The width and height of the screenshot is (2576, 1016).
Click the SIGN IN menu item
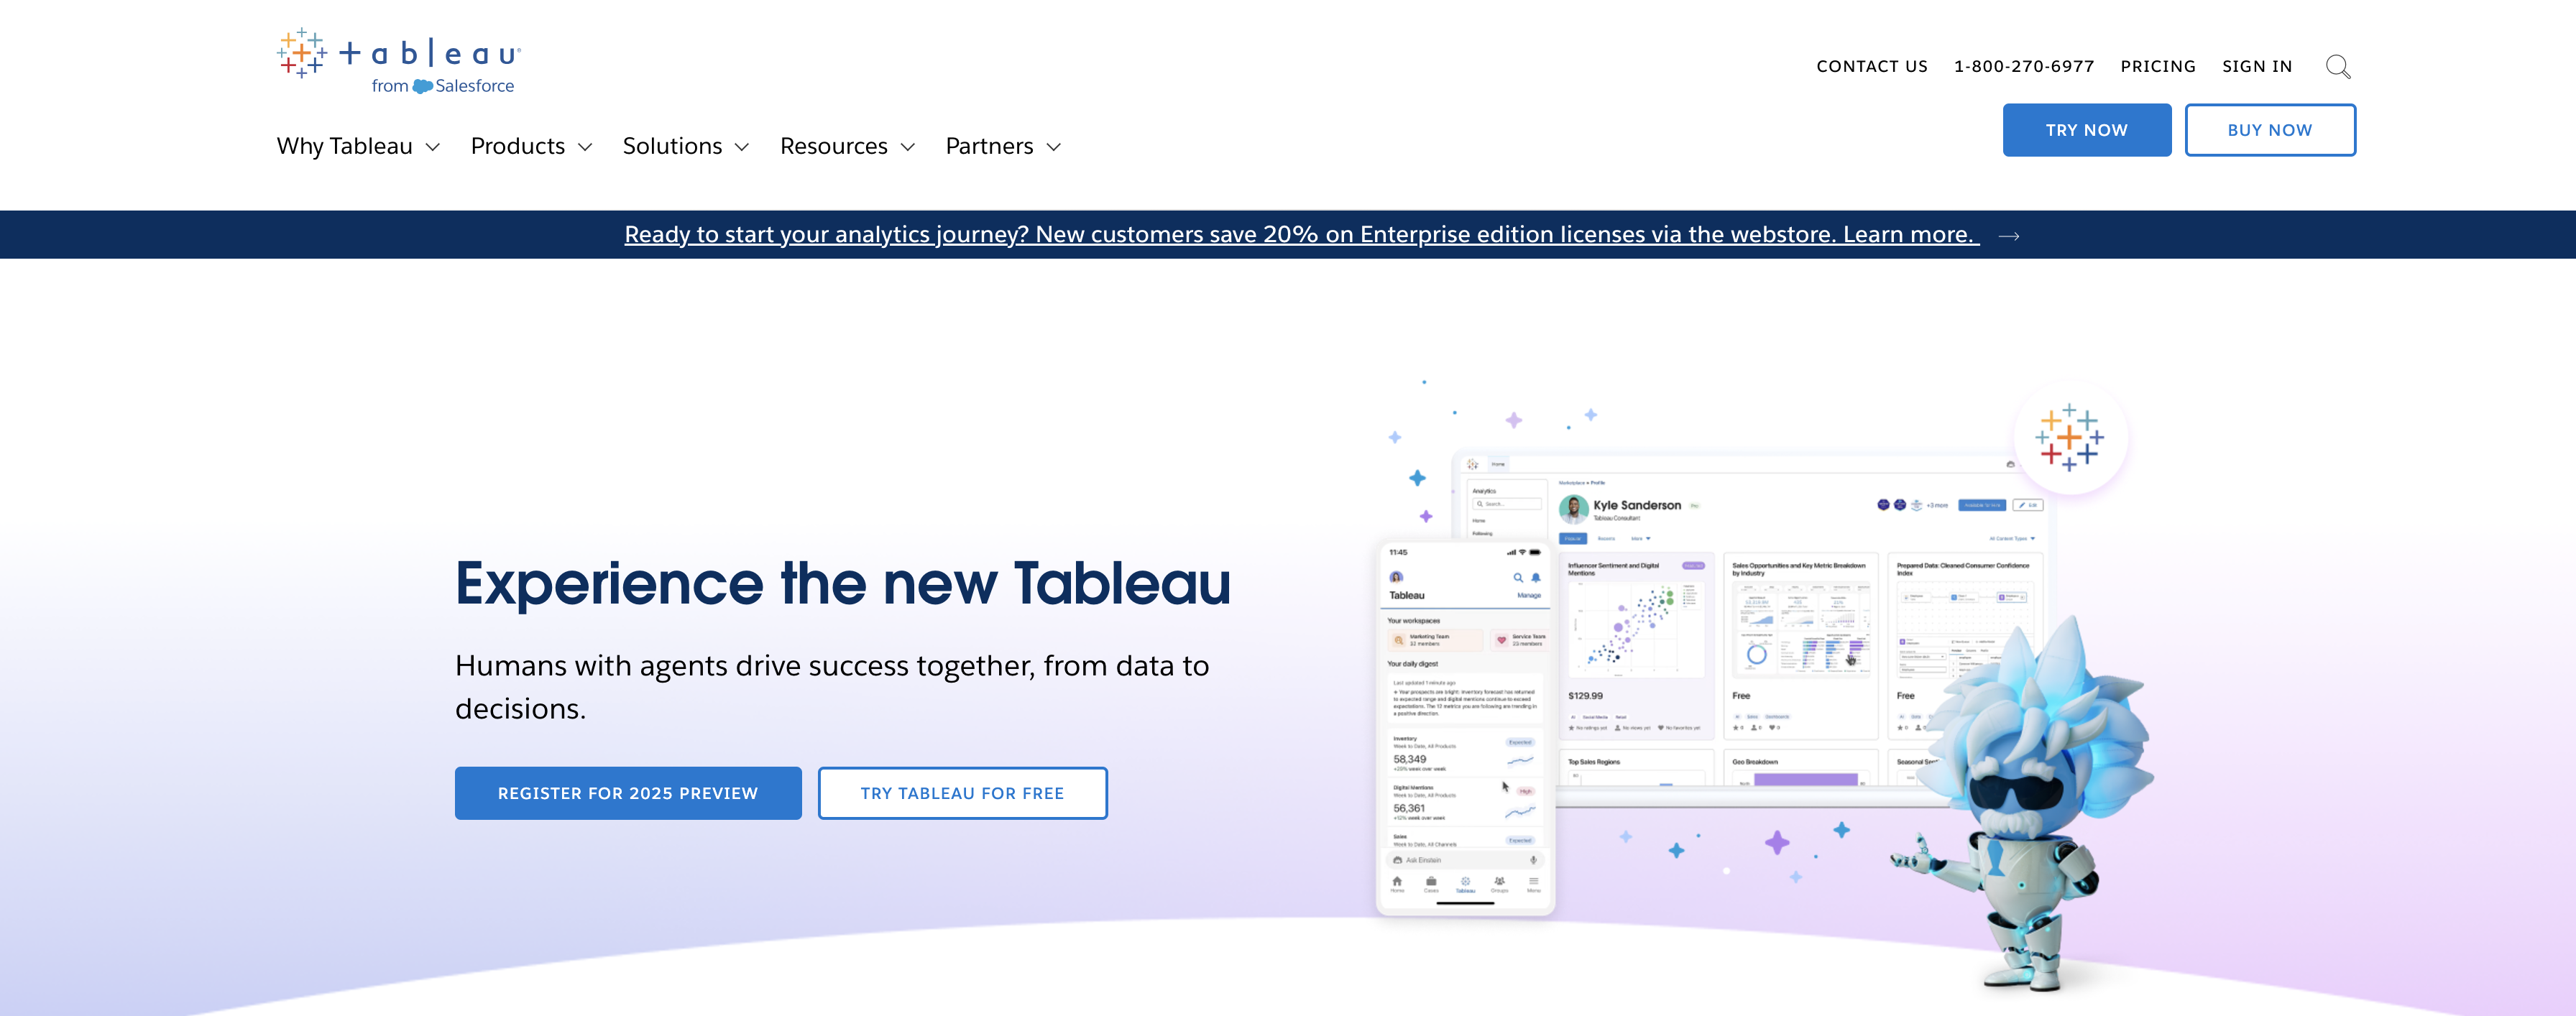(x=2258, y=65)
